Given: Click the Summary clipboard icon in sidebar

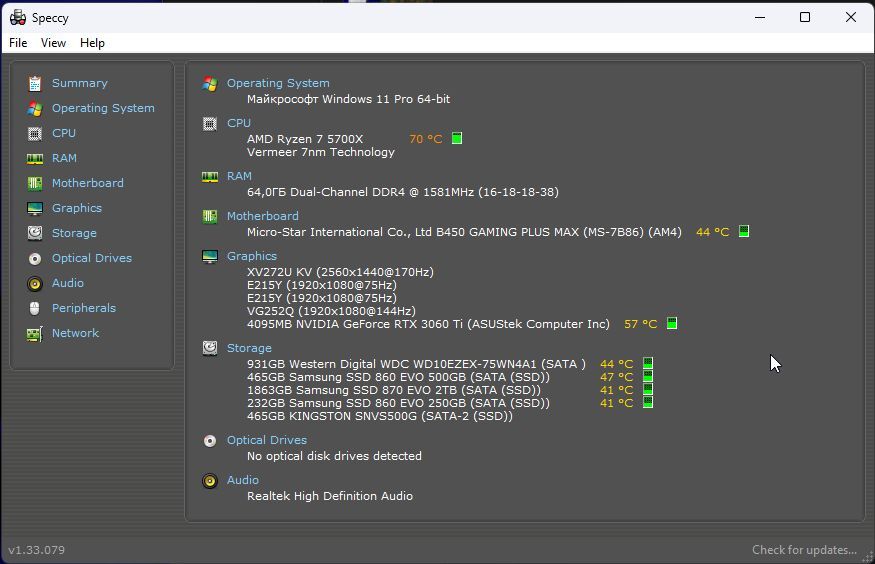Looking at the screenshot, I should [x=35, y=83].
